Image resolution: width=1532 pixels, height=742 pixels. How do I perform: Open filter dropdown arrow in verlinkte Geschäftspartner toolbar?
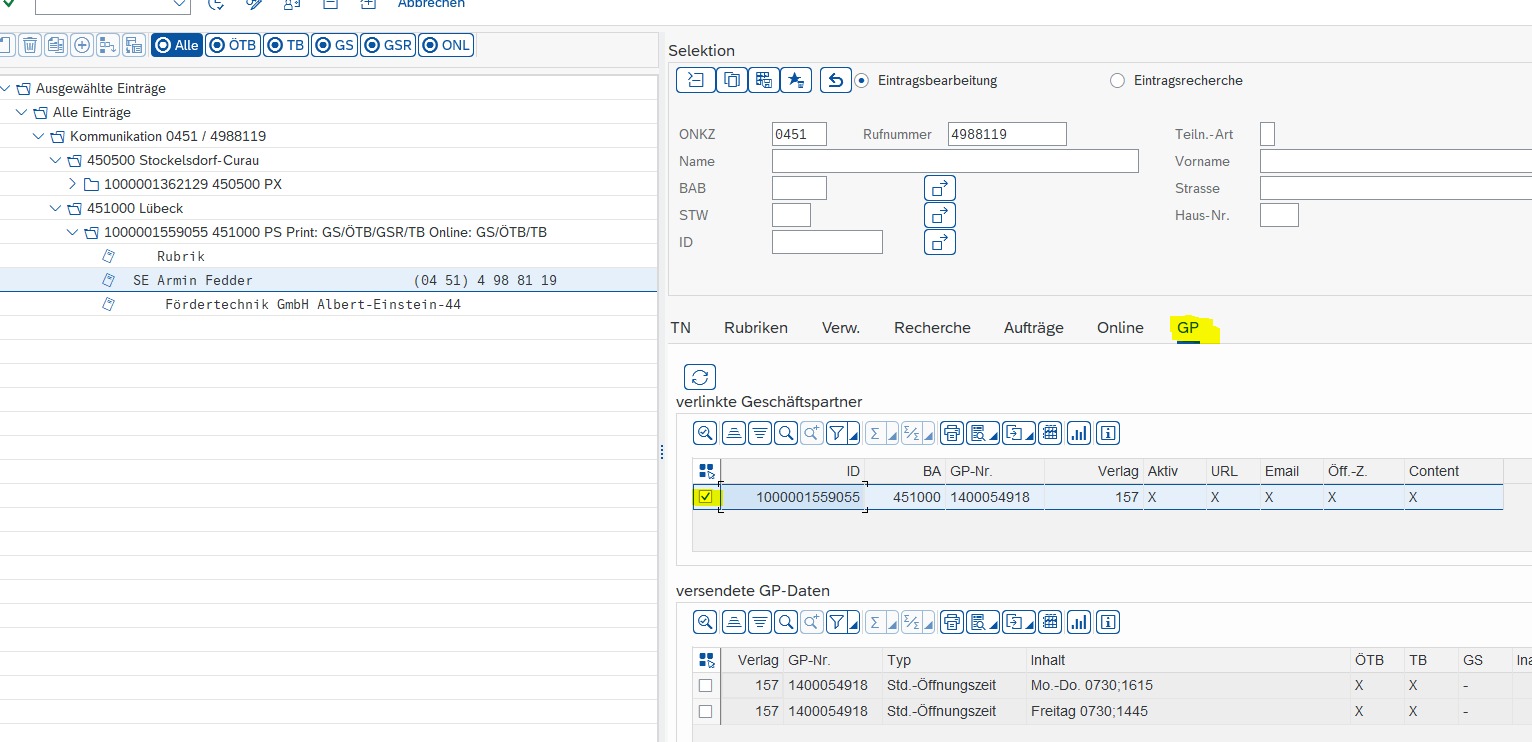(x=853, y=435)
